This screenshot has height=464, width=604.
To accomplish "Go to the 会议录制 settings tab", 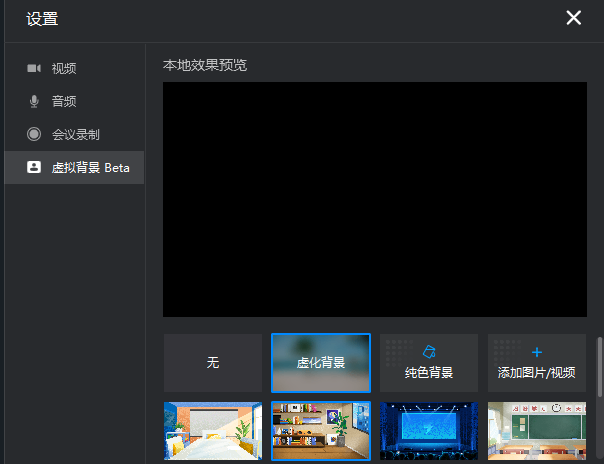I will (x=75, y=134).
